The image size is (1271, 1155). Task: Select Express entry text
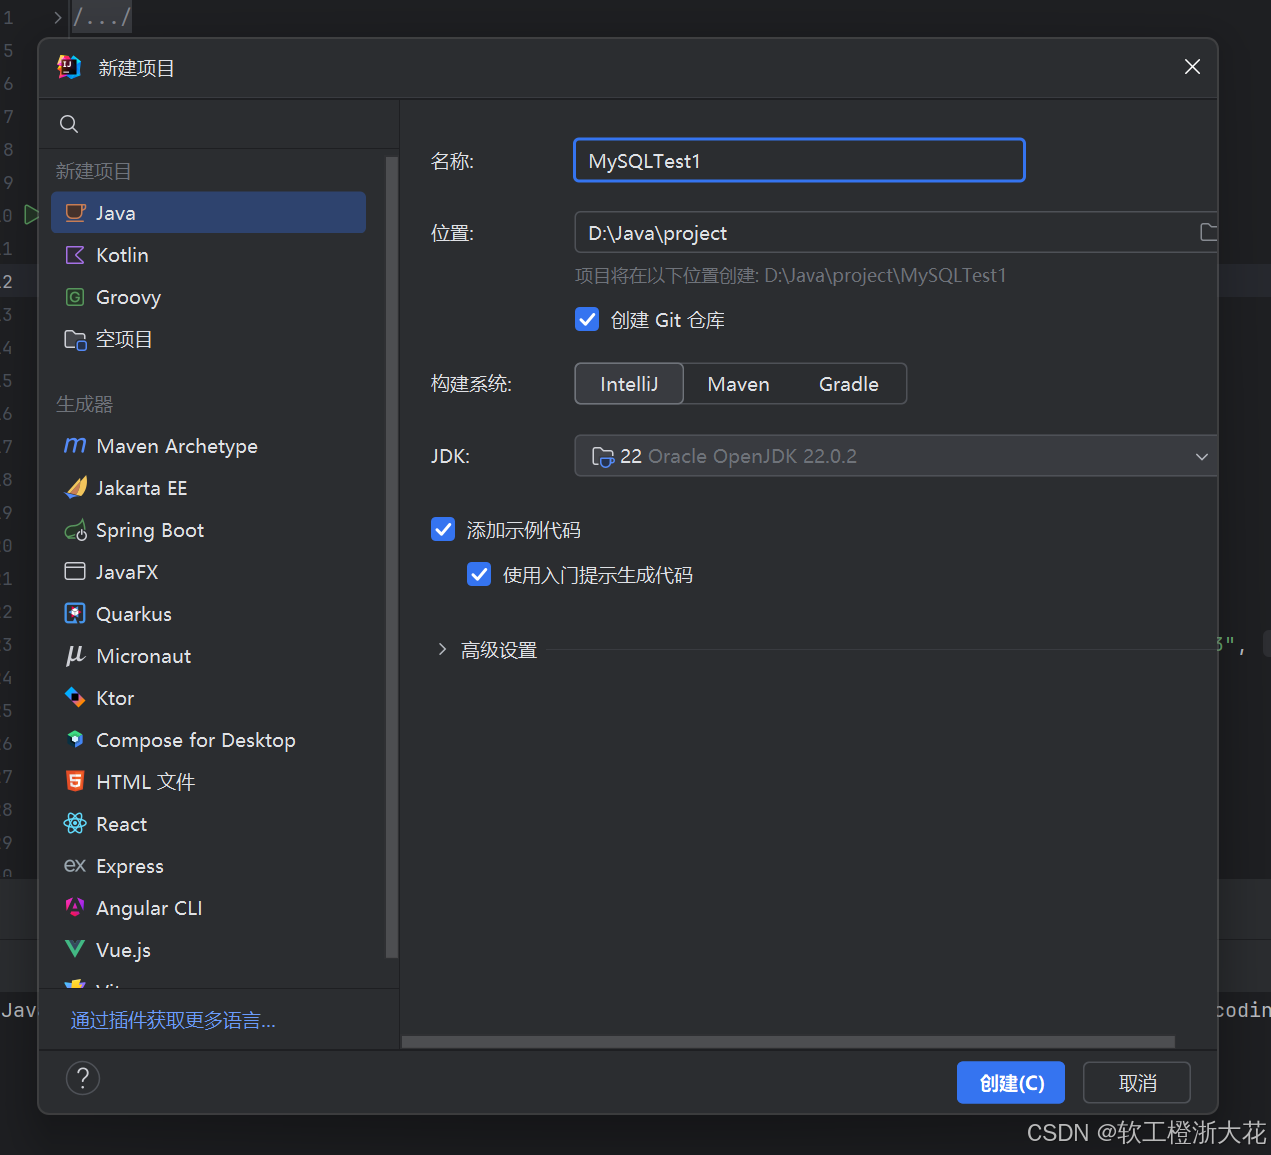[130, 866]
